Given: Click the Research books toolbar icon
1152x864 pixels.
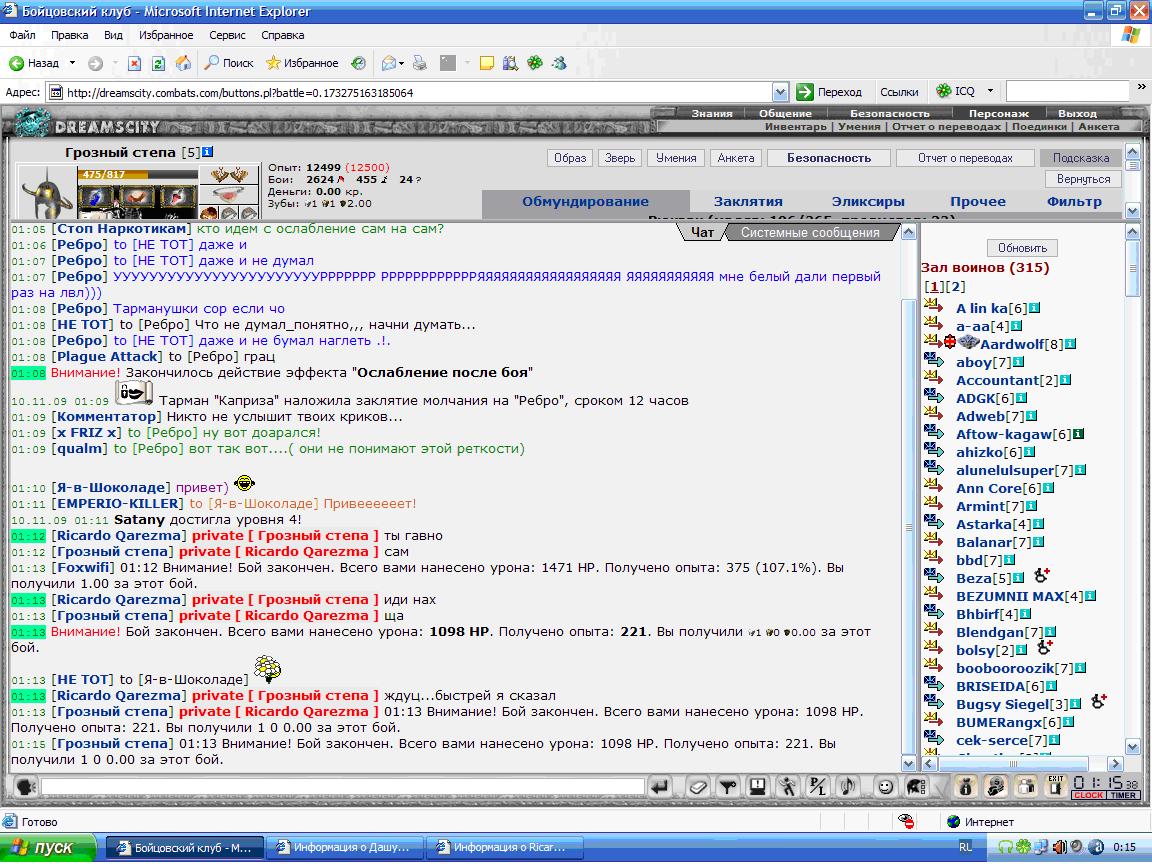Looking at the screenshot, I should (510, 63).
